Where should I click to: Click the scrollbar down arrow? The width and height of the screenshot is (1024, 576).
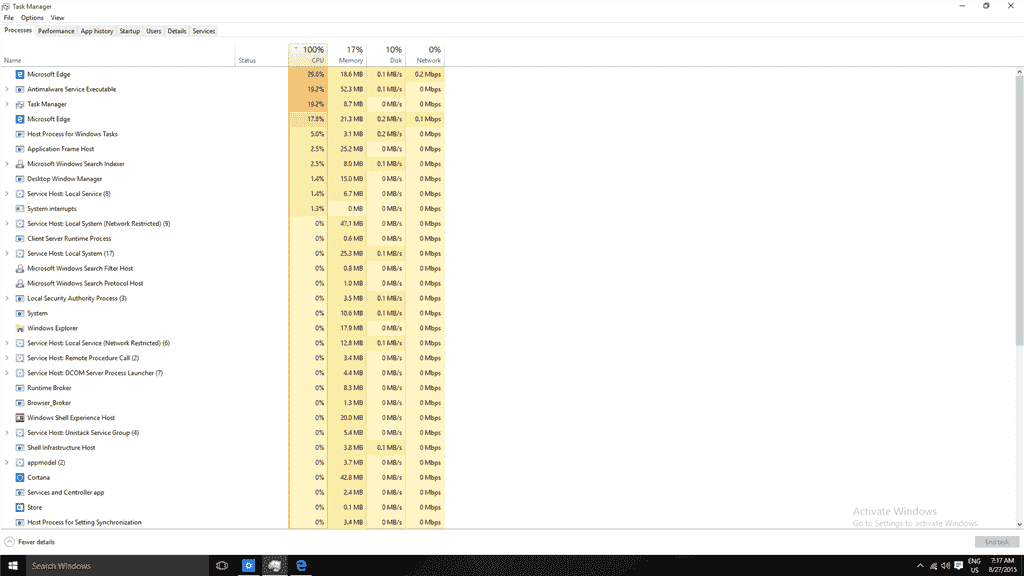click(1019, 524)
